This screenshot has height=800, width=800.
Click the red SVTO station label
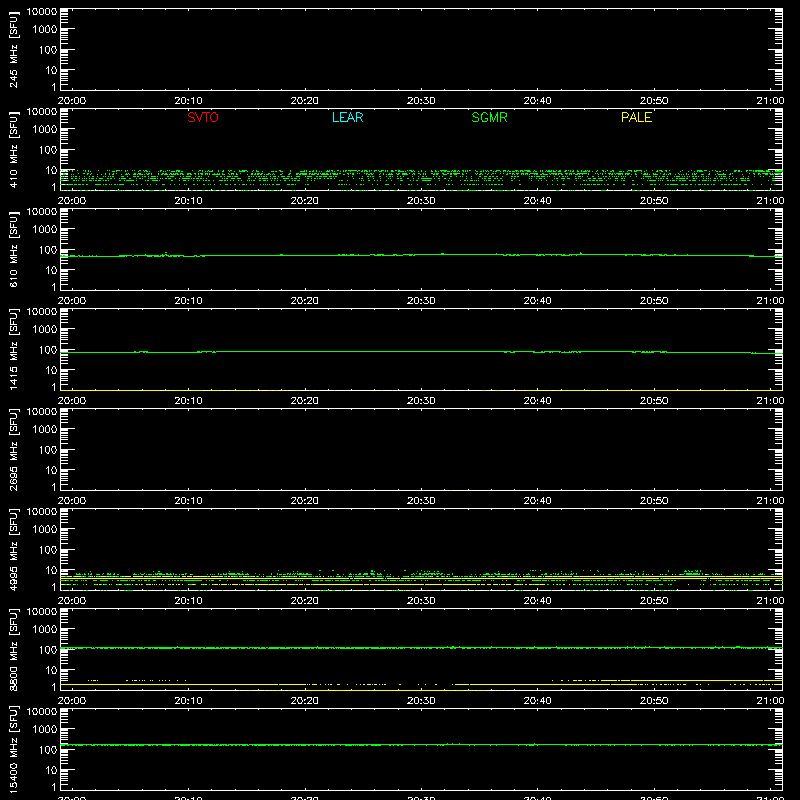point(203,117)
